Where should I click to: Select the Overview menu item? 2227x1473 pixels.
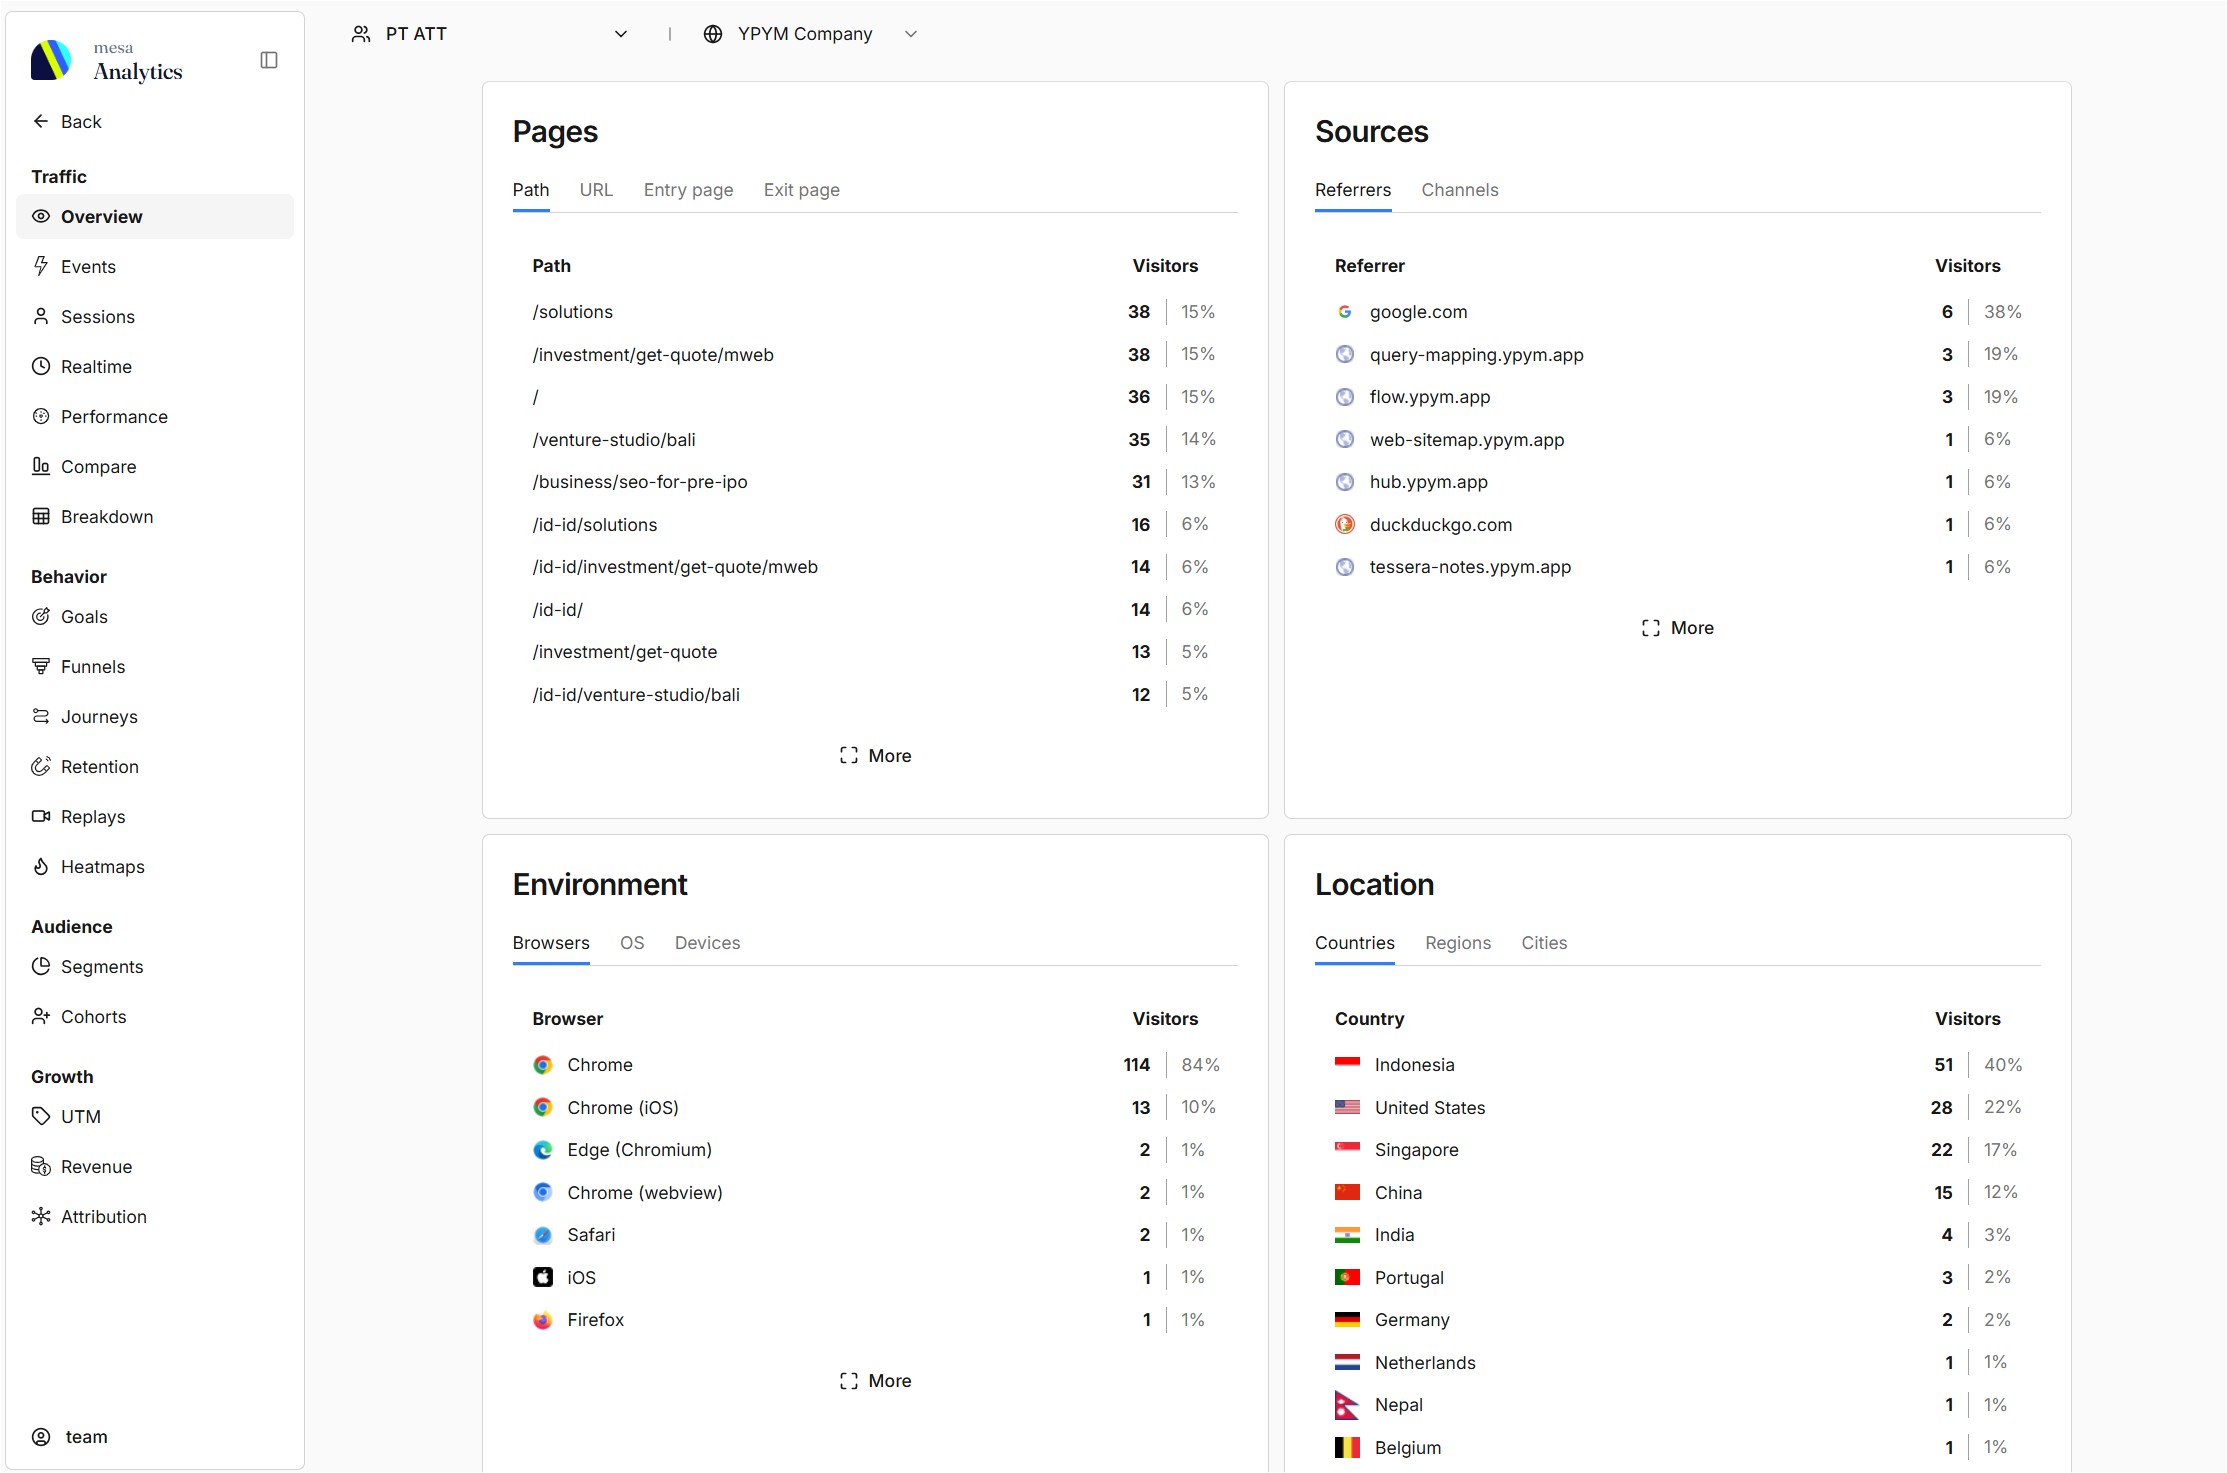point(155,216)
